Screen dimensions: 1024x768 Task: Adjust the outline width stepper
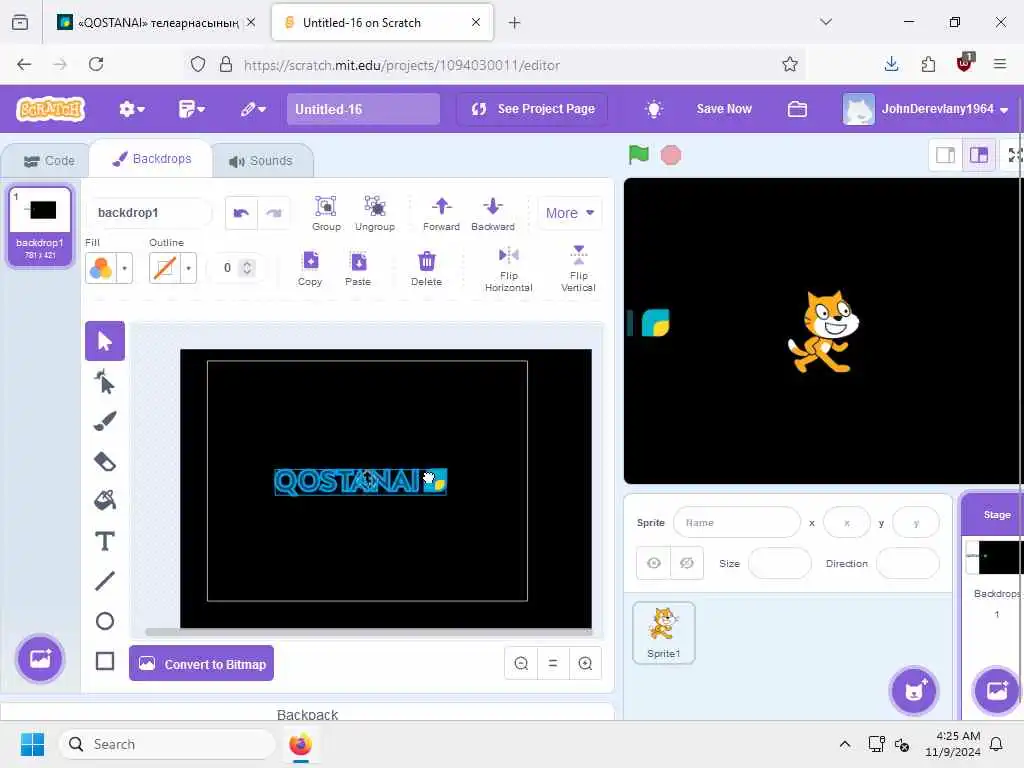[x=247, y=268]
